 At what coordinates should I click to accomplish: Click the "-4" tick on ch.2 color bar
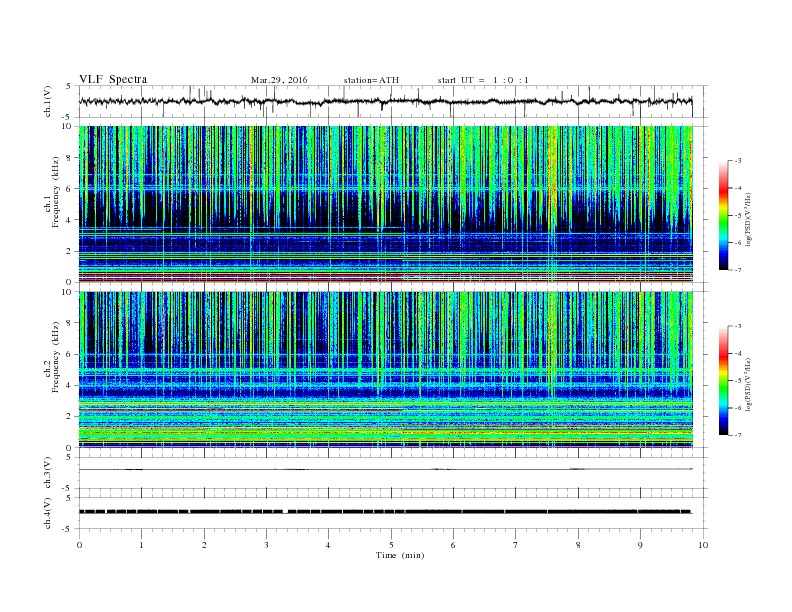pos(738,353)
